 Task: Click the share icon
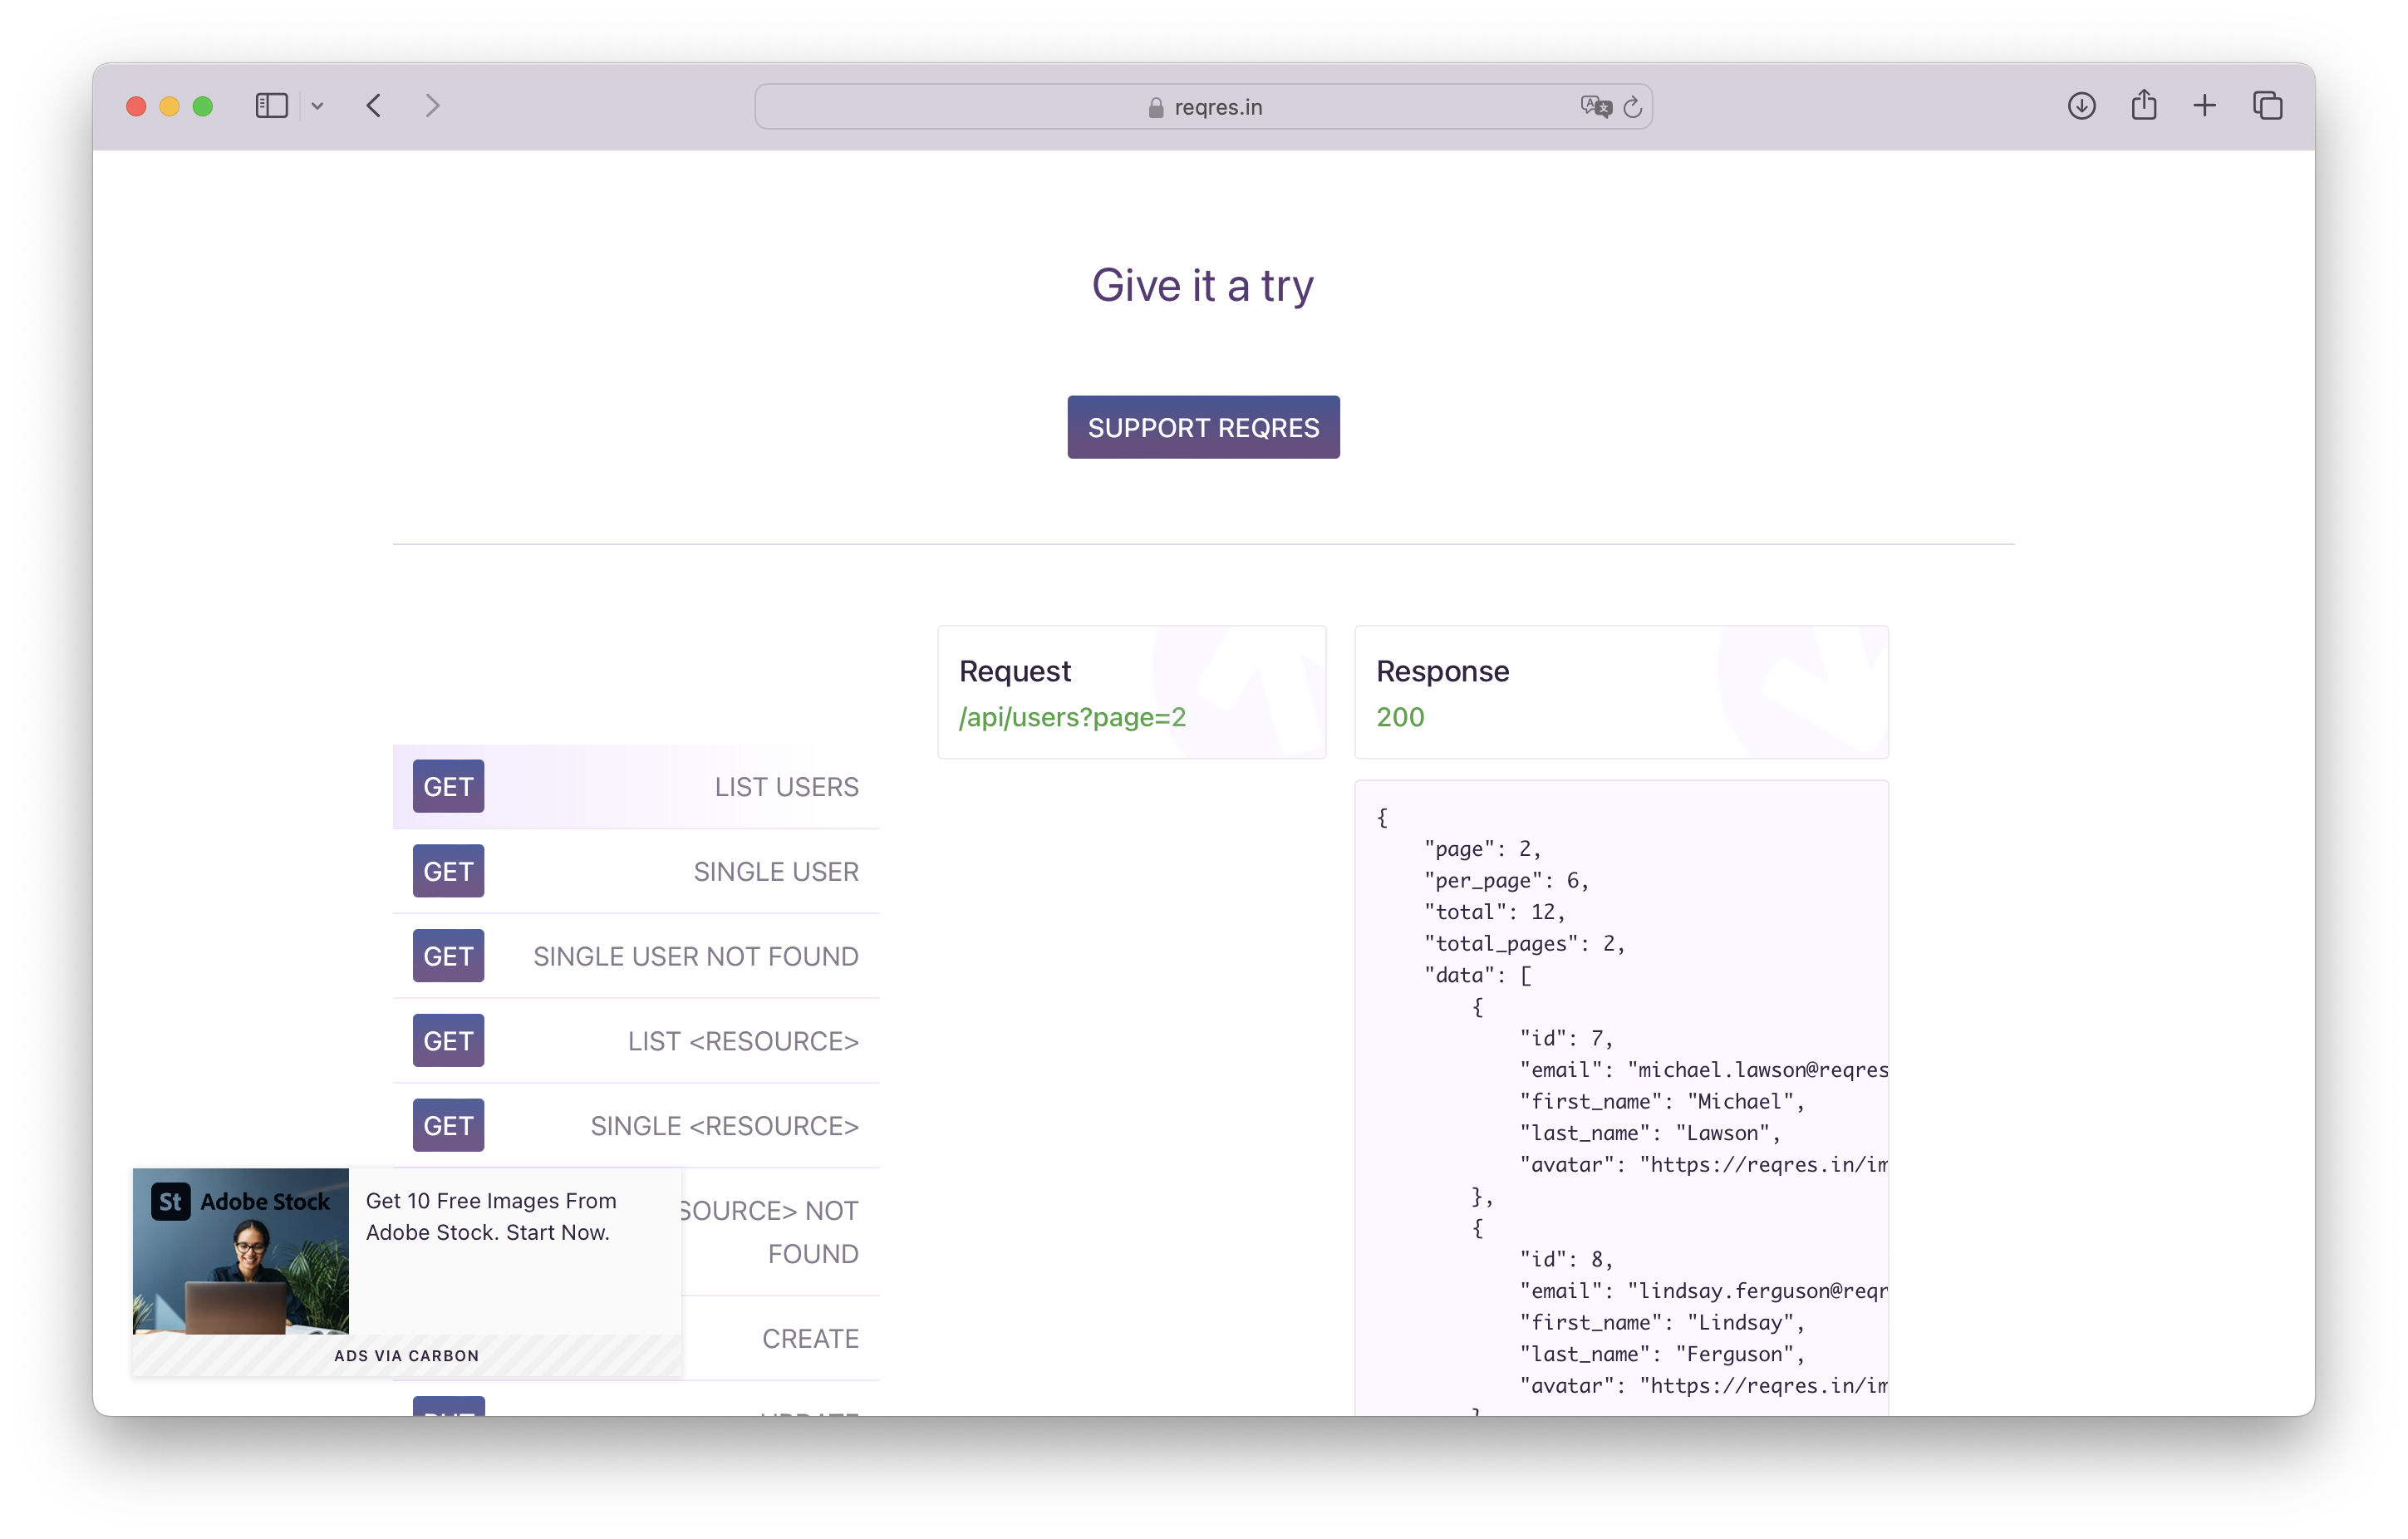click(2143, 106)
